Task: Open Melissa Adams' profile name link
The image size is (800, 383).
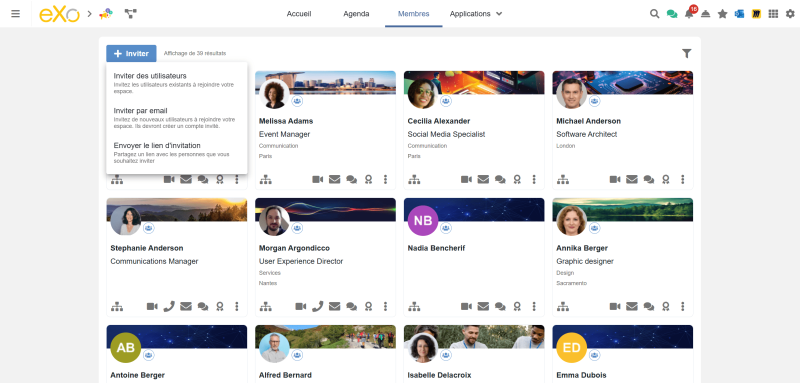Action: coord(286,121)
